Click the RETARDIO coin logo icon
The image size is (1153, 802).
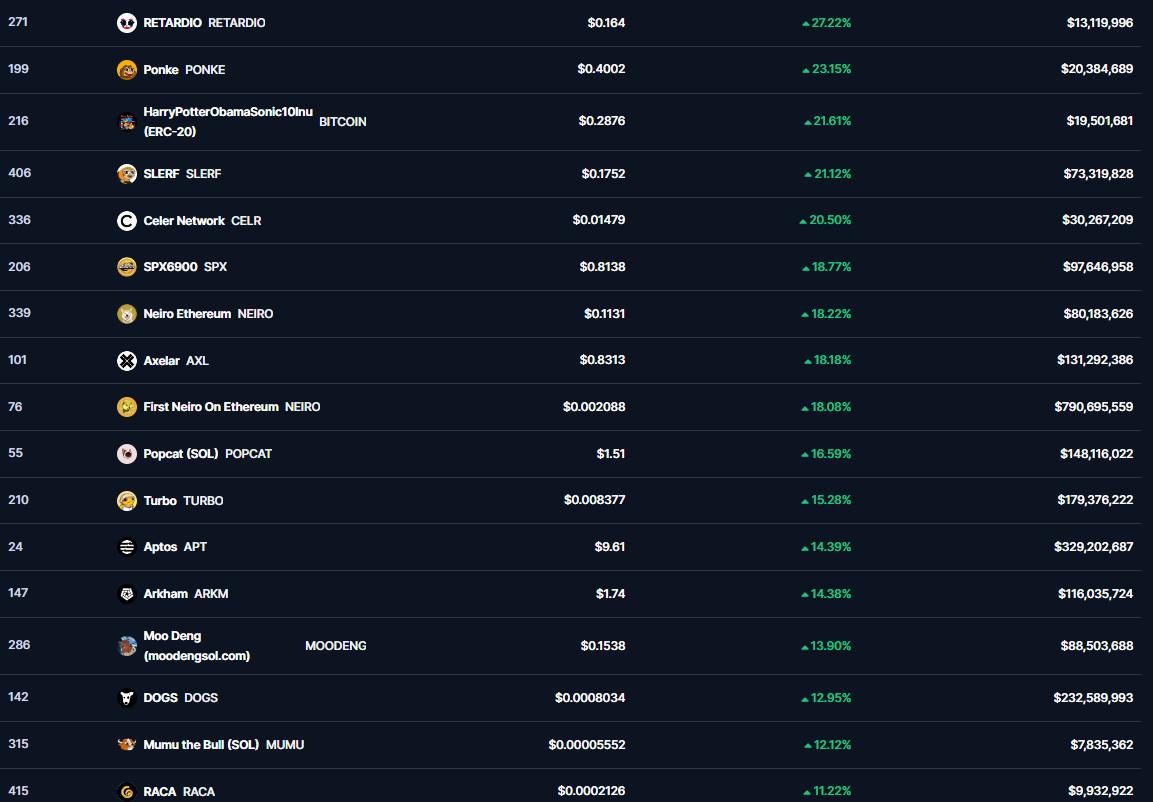[x=127, y=23]
